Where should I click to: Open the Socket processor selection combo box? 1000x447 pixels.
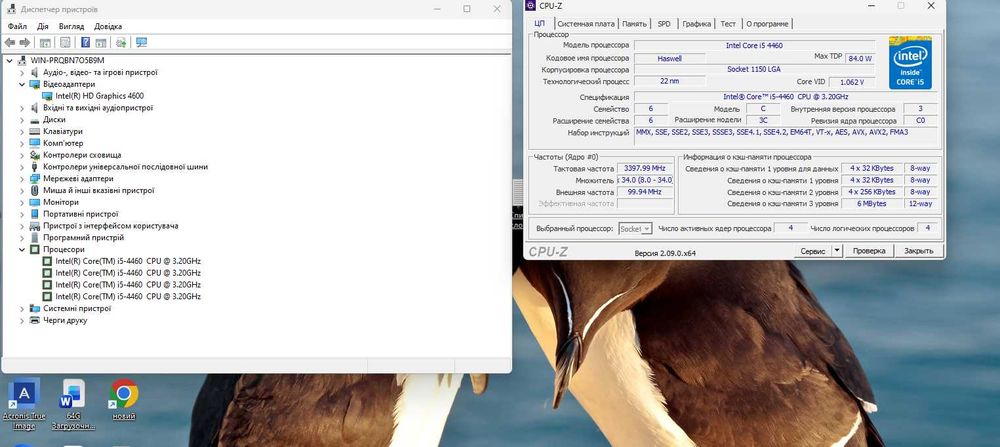pyautogui.click(x=635, y=228)
